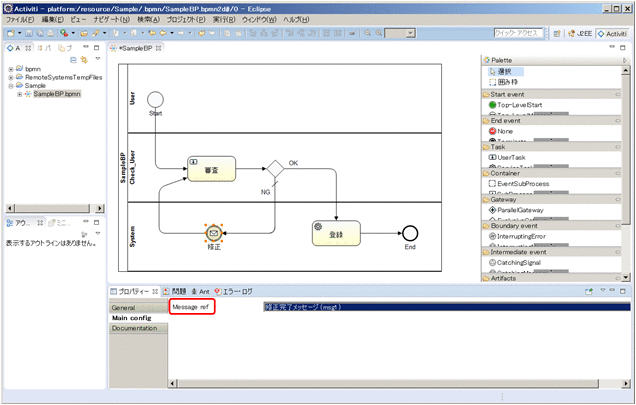Viewport: 636px width, 405px height.
Task: Click the End event circle
Action: tap(409, 233)
